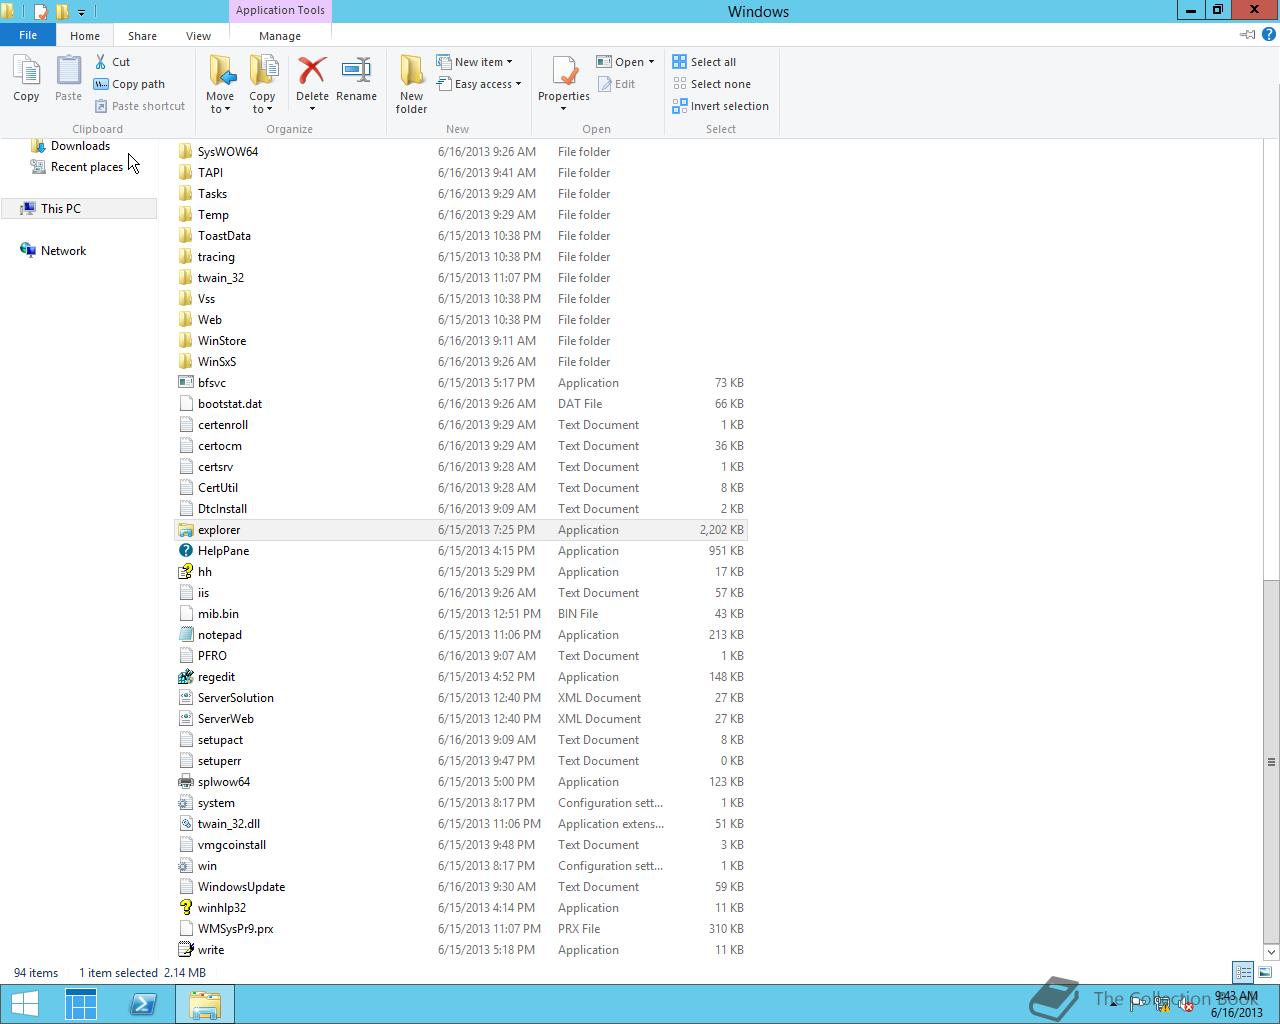Click Copy path in Clipboard group
Viewport: 1280px width, 1024px height.
pyautogui.click(x=129, y=84)
